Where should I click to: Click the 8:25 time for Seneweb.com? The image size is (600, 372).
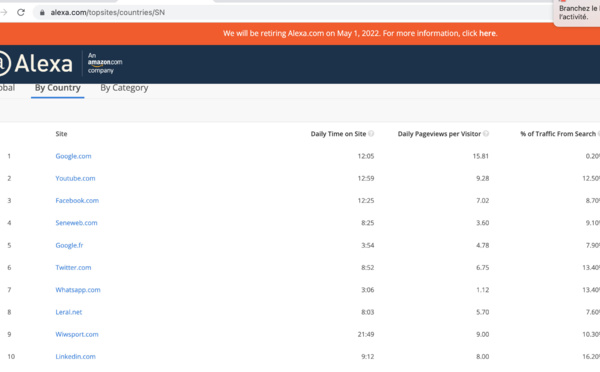click(368, 223)
